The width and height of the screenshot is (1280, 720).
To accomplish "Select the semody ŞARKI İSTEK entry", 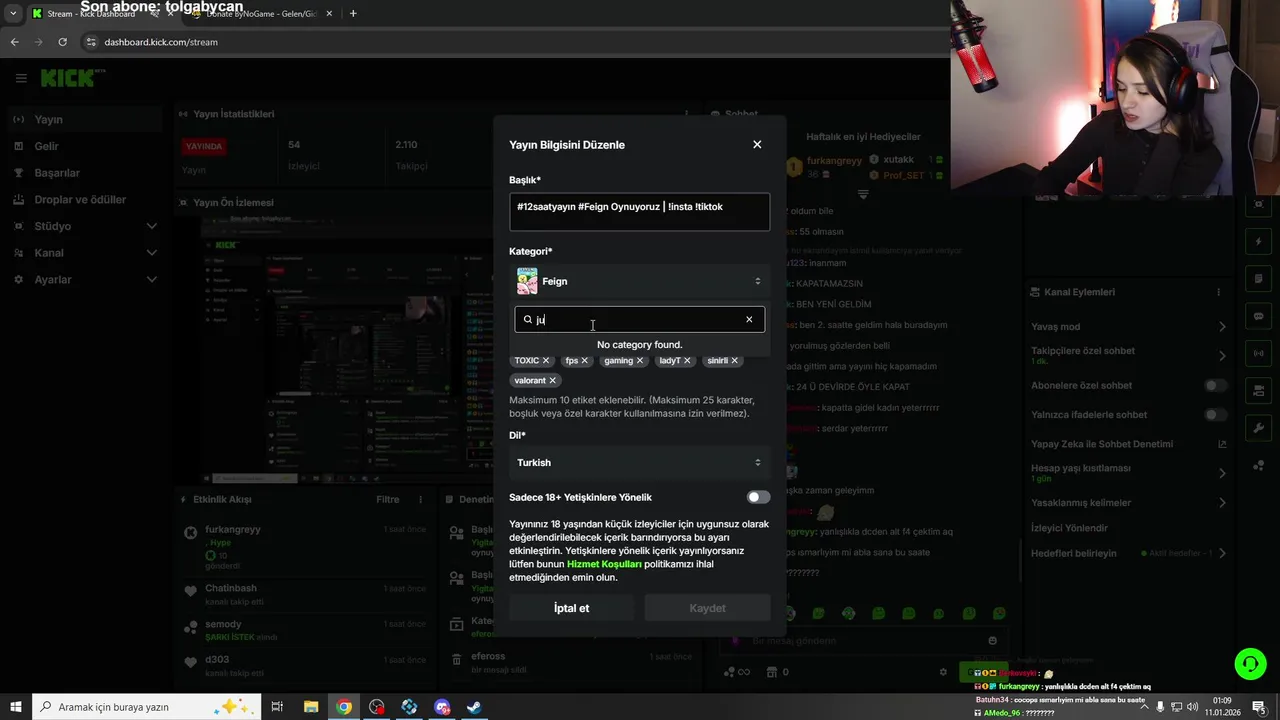I will pos(306,630).
